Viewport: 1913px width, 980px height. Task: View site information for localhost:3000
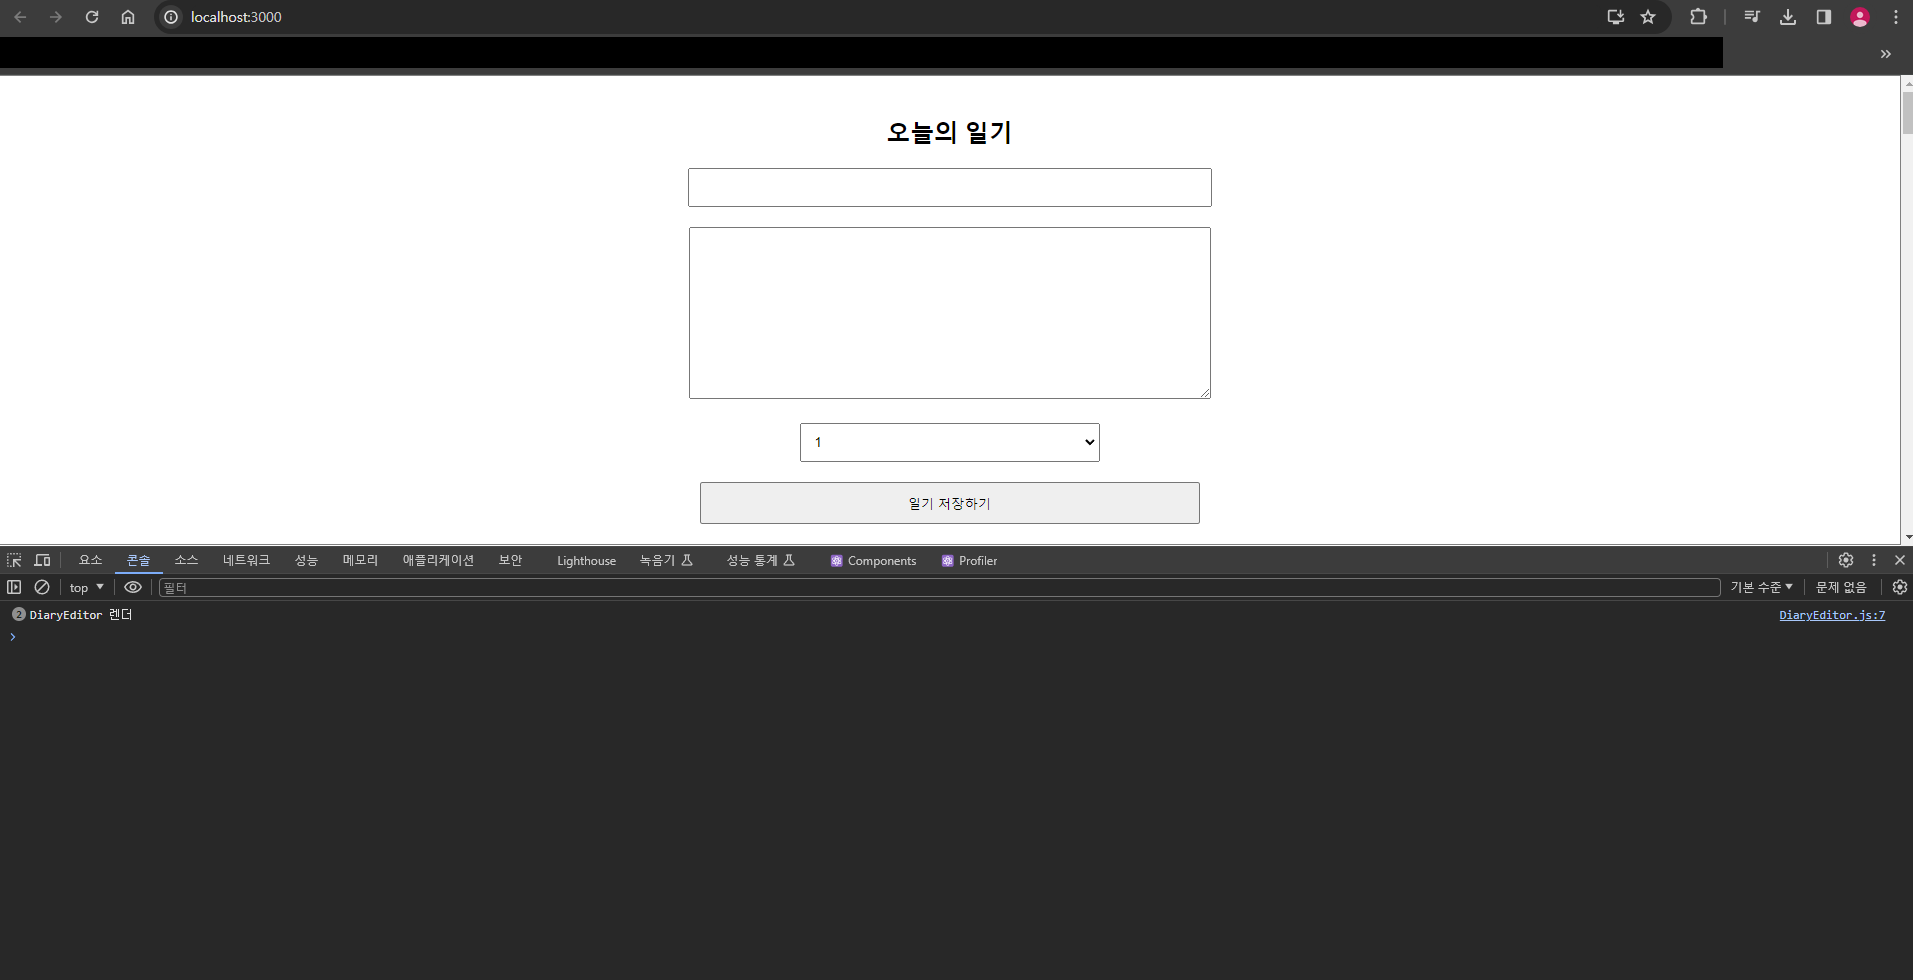[171, 17]
